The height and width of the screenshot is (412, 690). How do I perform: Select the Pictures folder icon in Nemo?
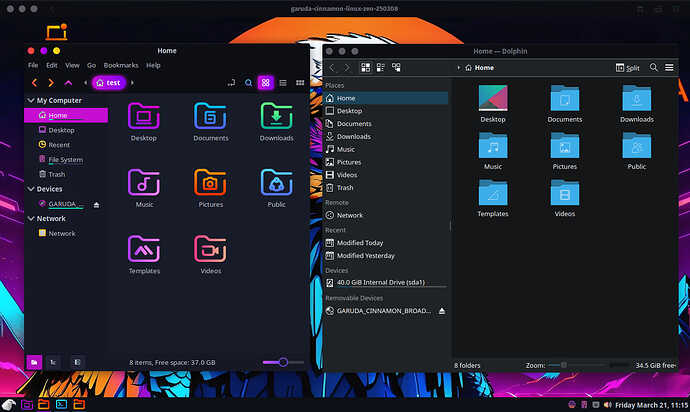210,183
